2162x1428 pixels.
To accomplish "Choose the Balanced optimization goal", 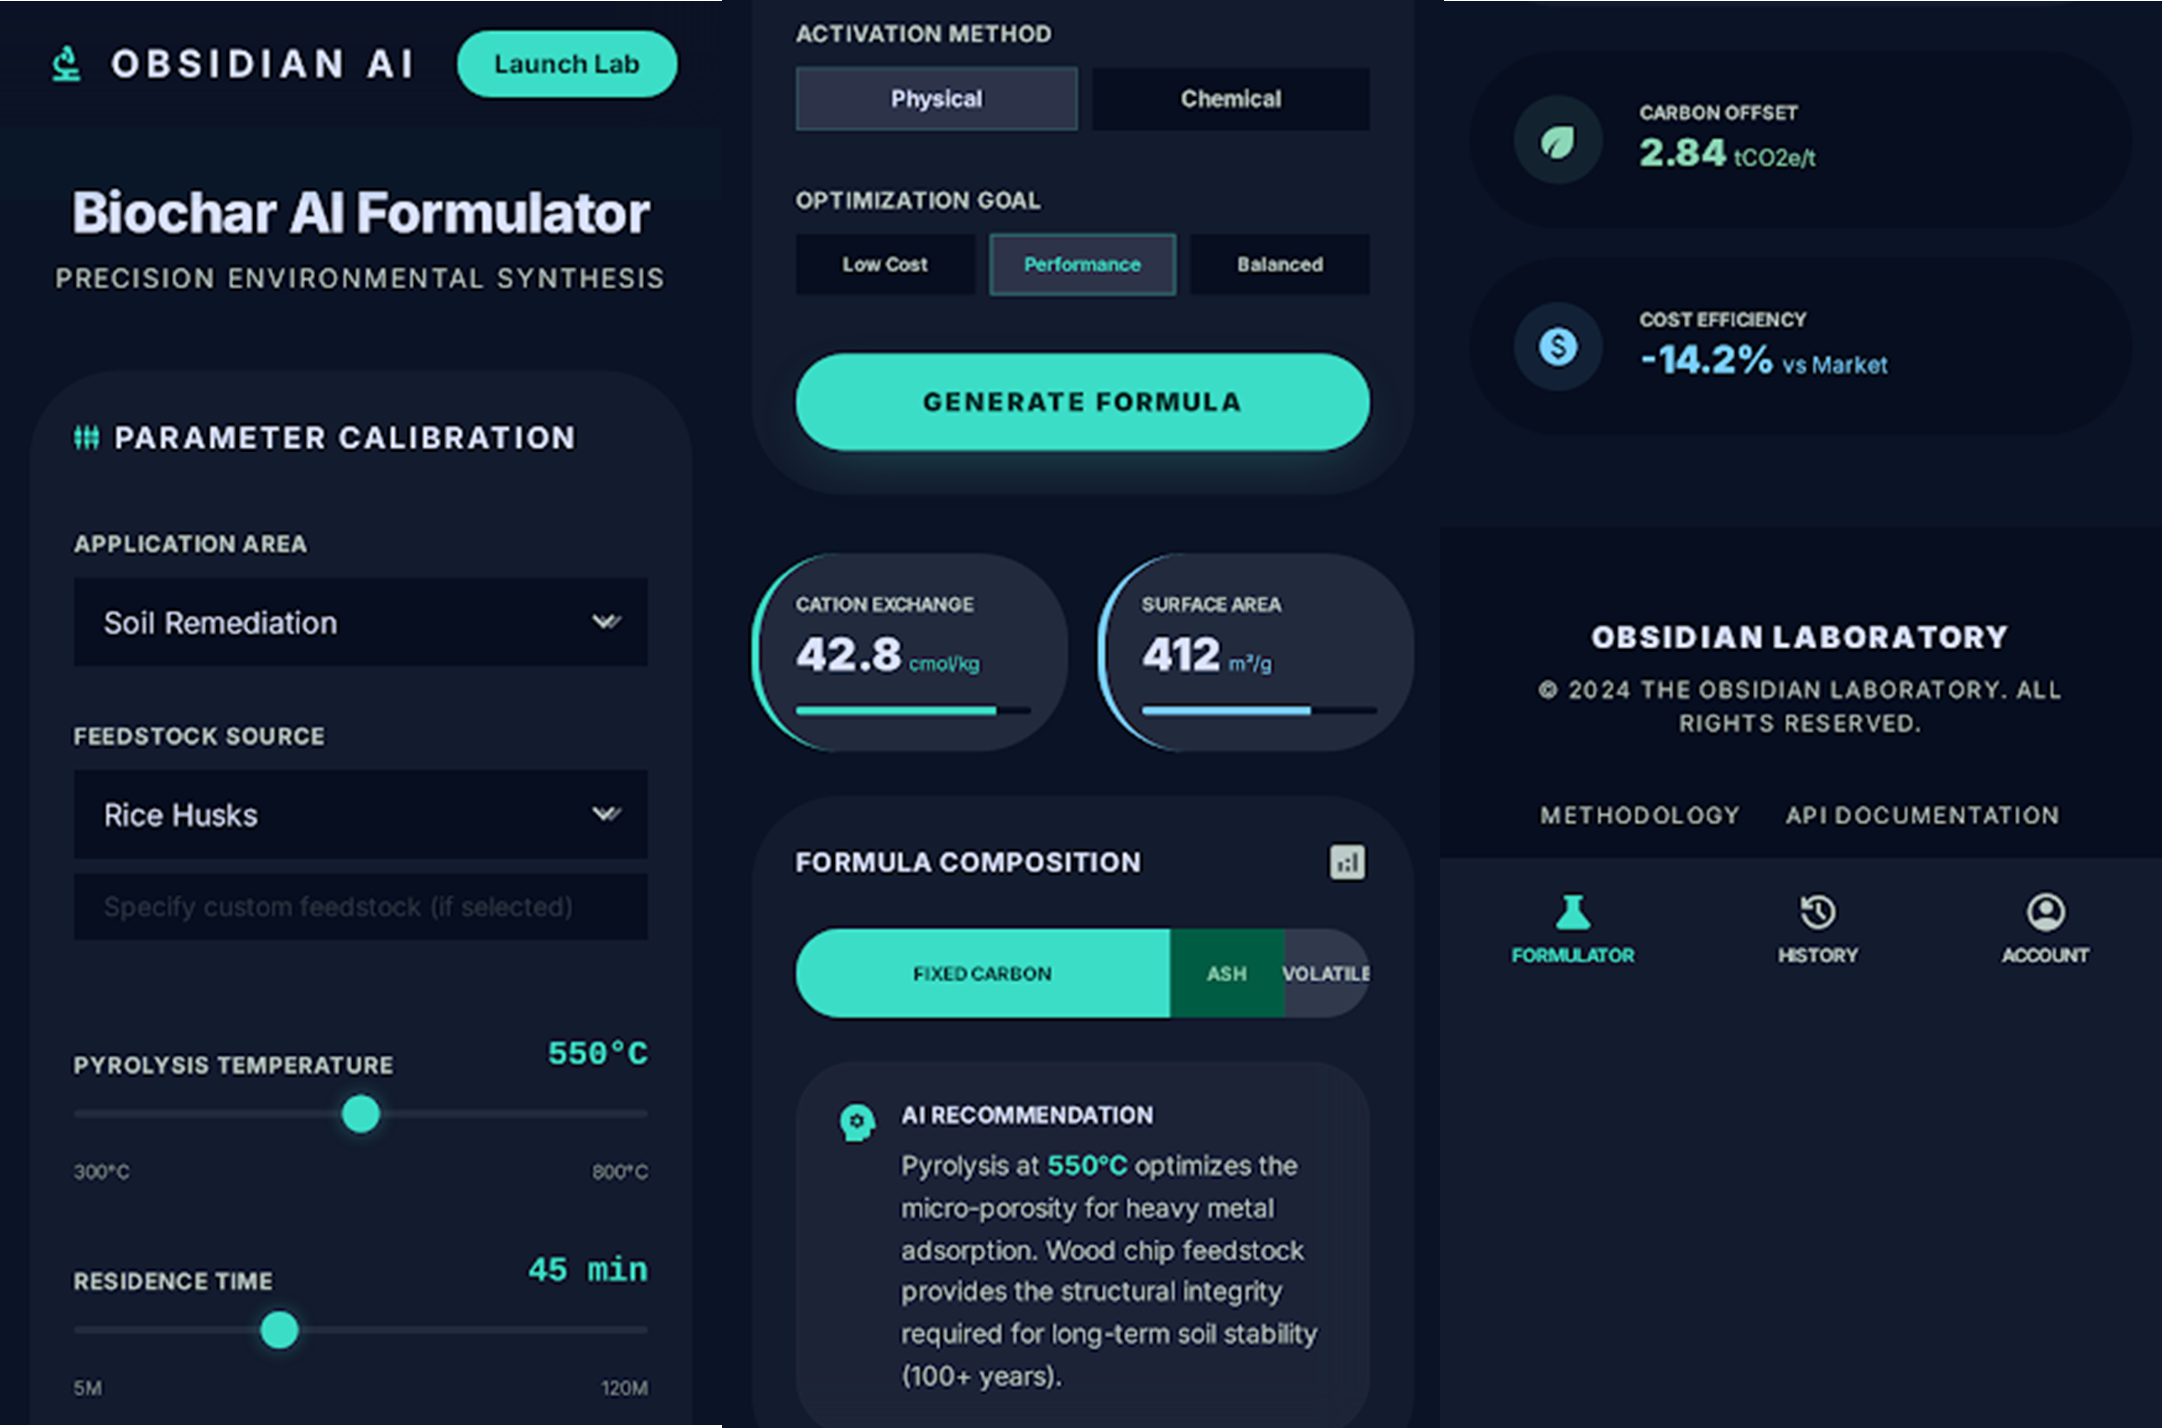I will [1279, 265].
